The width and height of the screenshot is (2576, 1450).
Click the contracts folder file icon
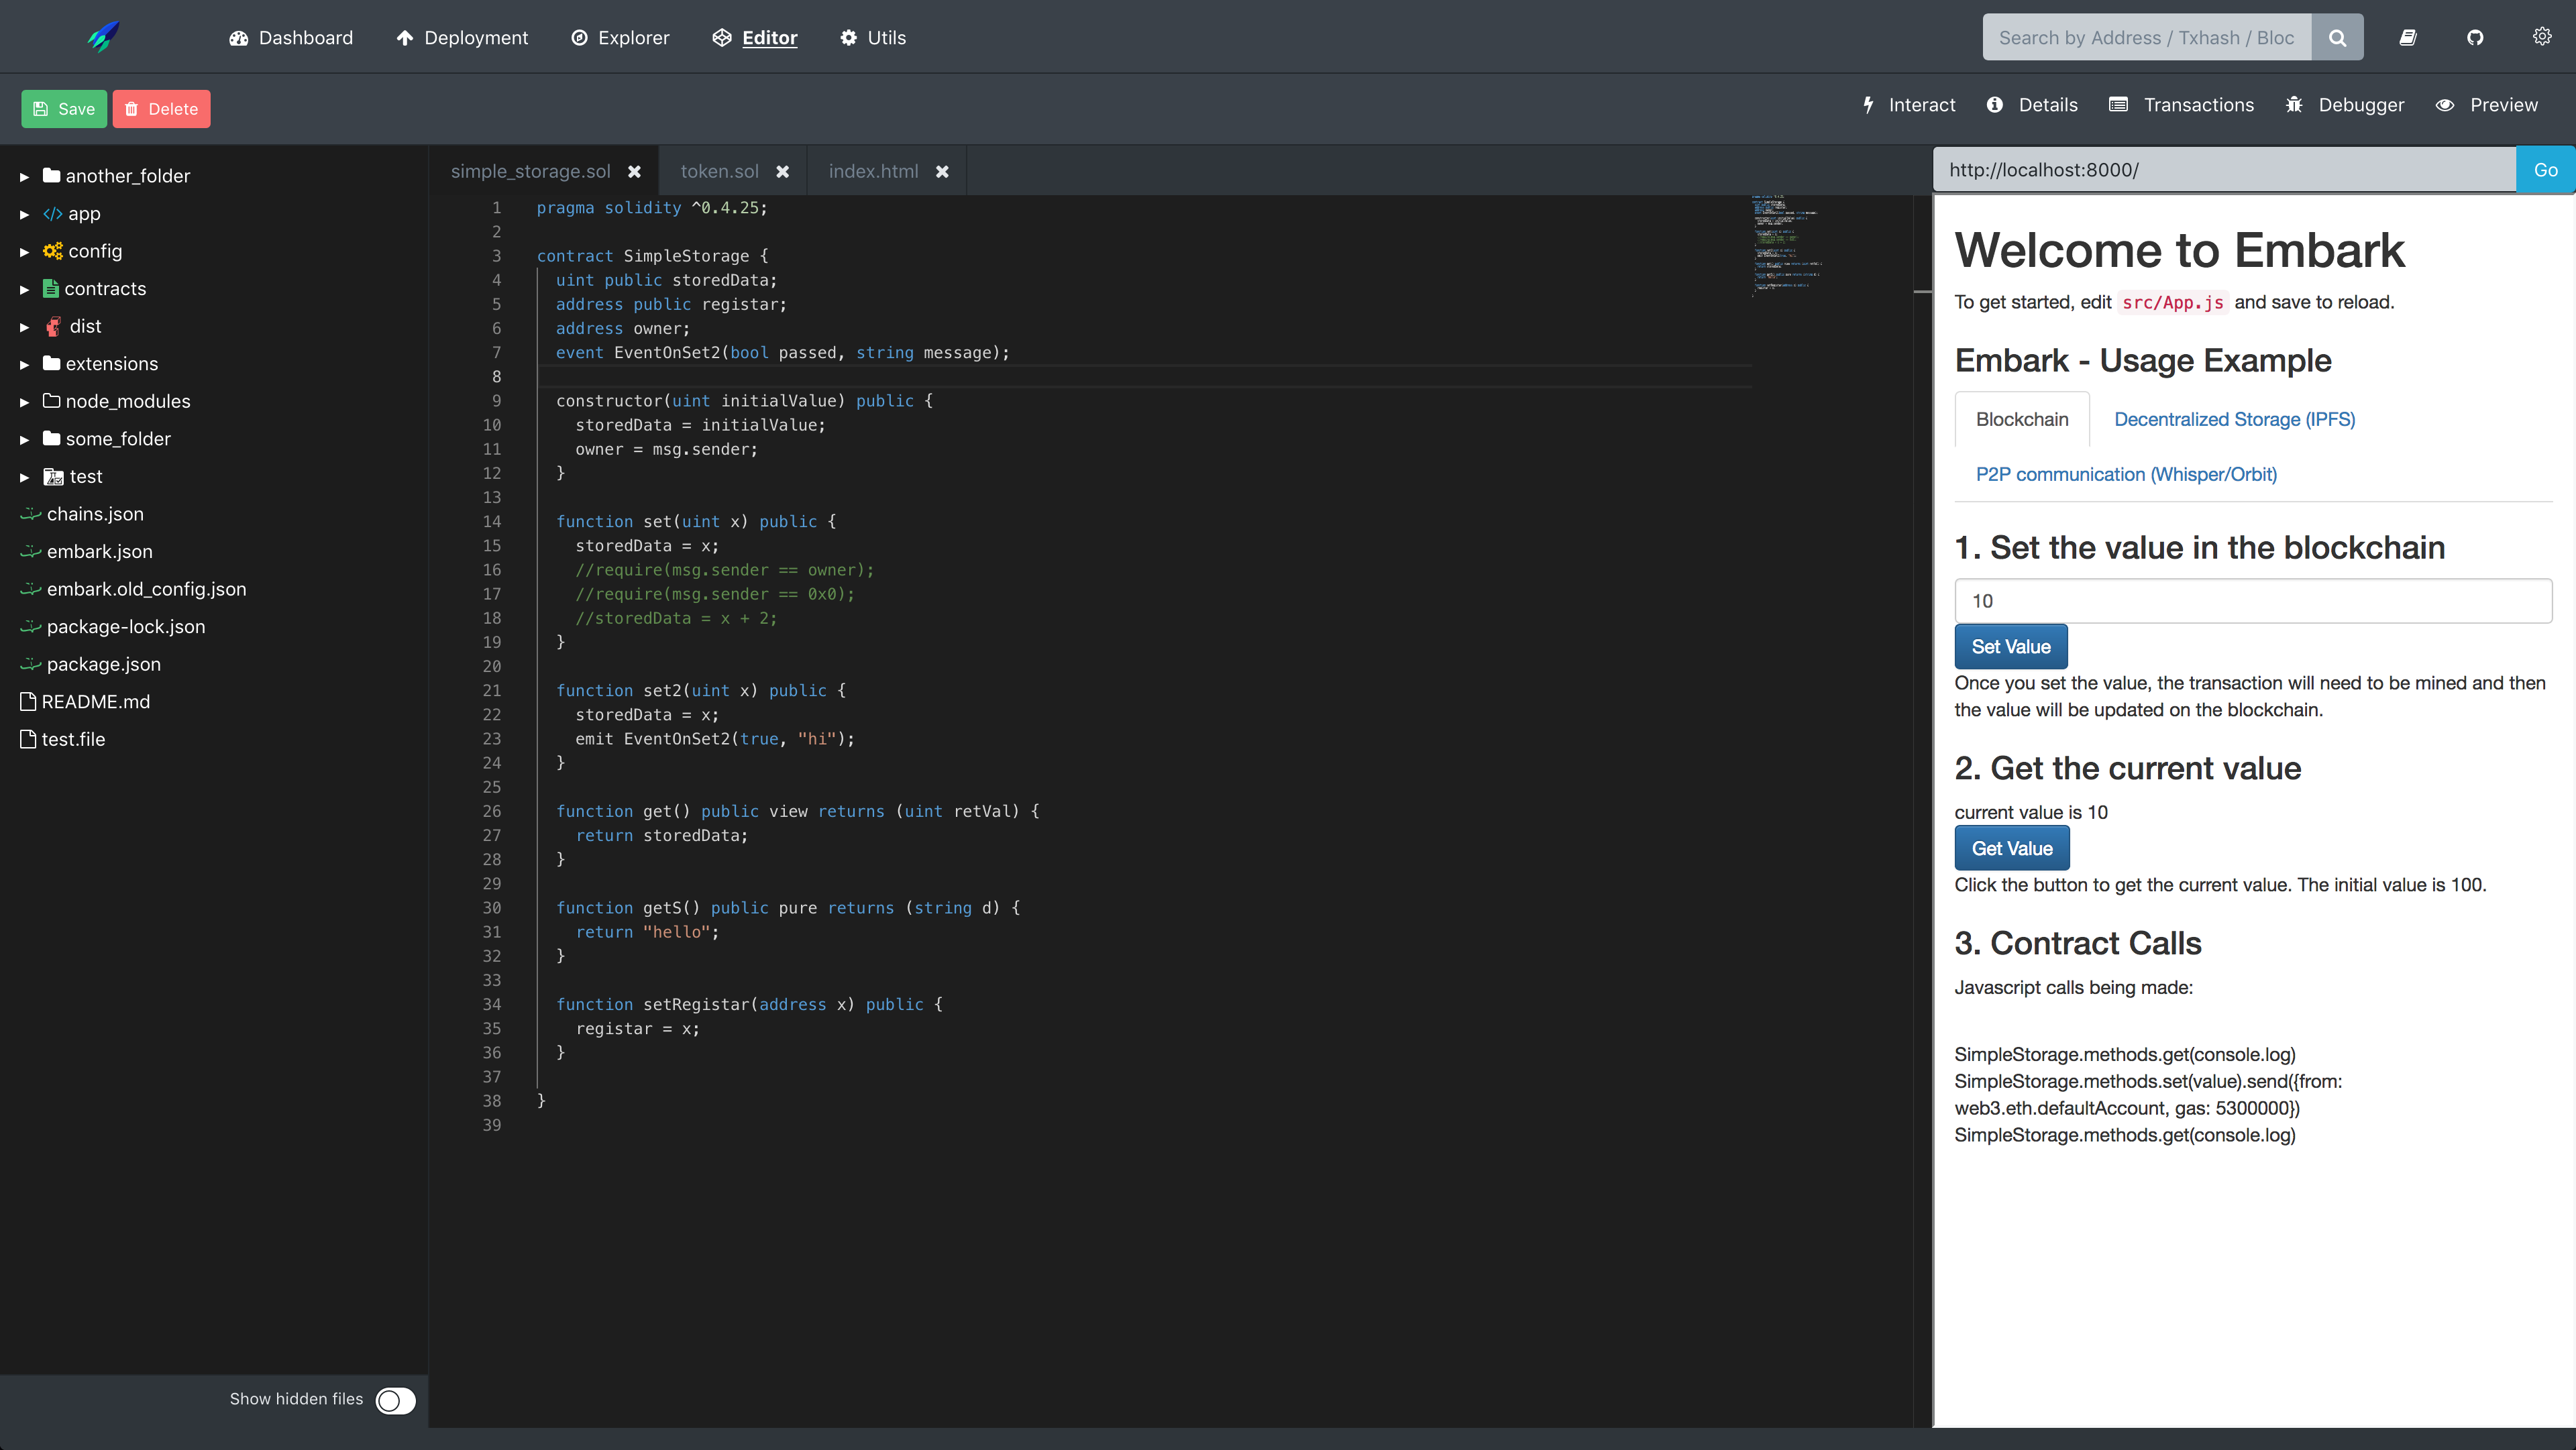(x=51, y=288)
